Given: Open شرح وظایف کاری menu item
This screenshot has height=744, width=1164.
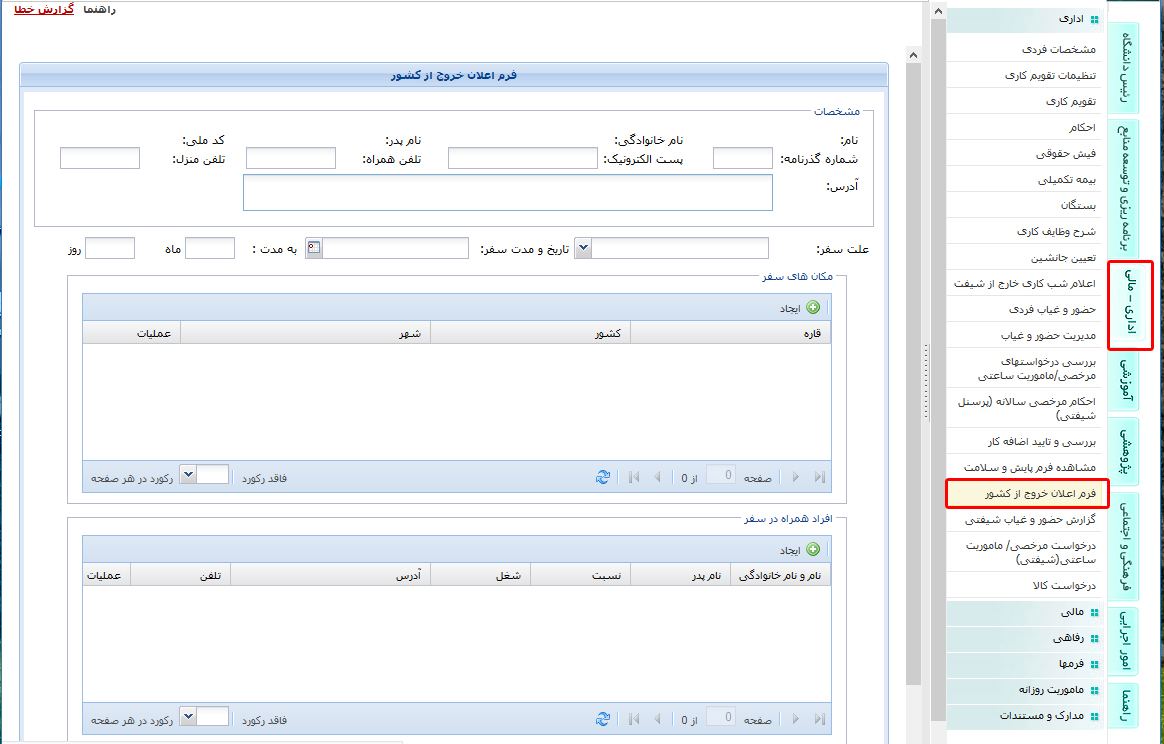Looking at the screenshot, I should [1024, 232].
